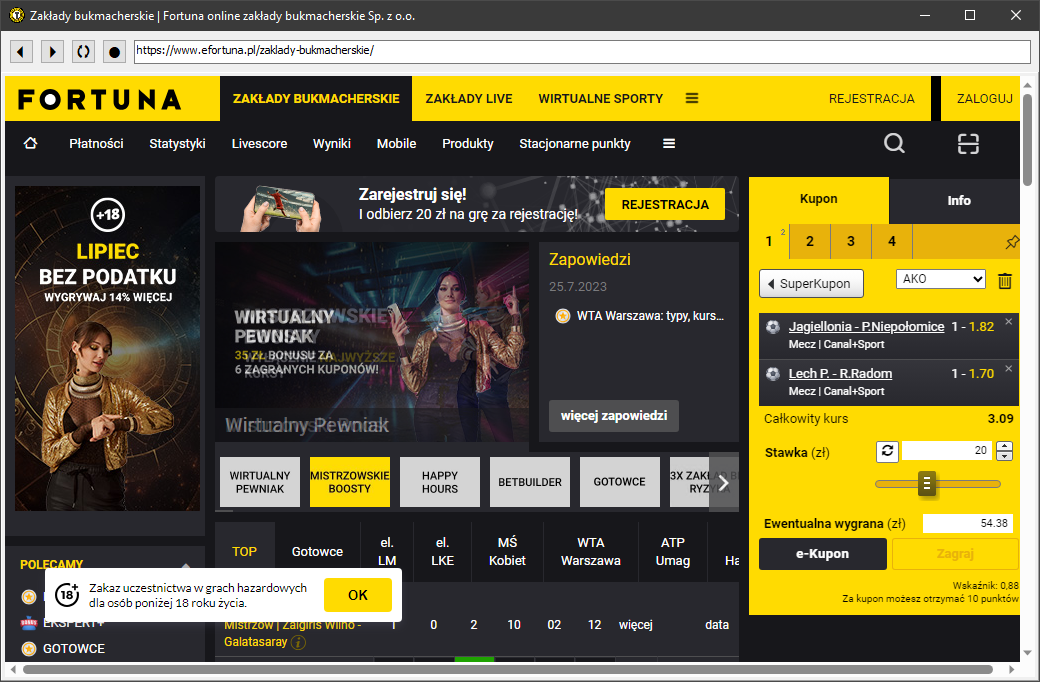This screenshot has width=1040, height=682.
Task: Open the AKO bet type dropdown
Action: coord(940,279)
